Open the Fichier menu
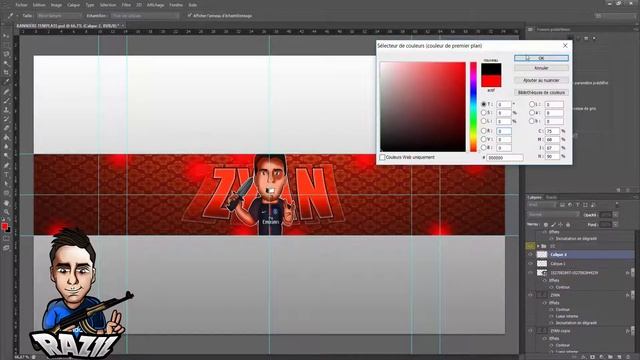The image size is (640, 360). [x=21, y=5]
